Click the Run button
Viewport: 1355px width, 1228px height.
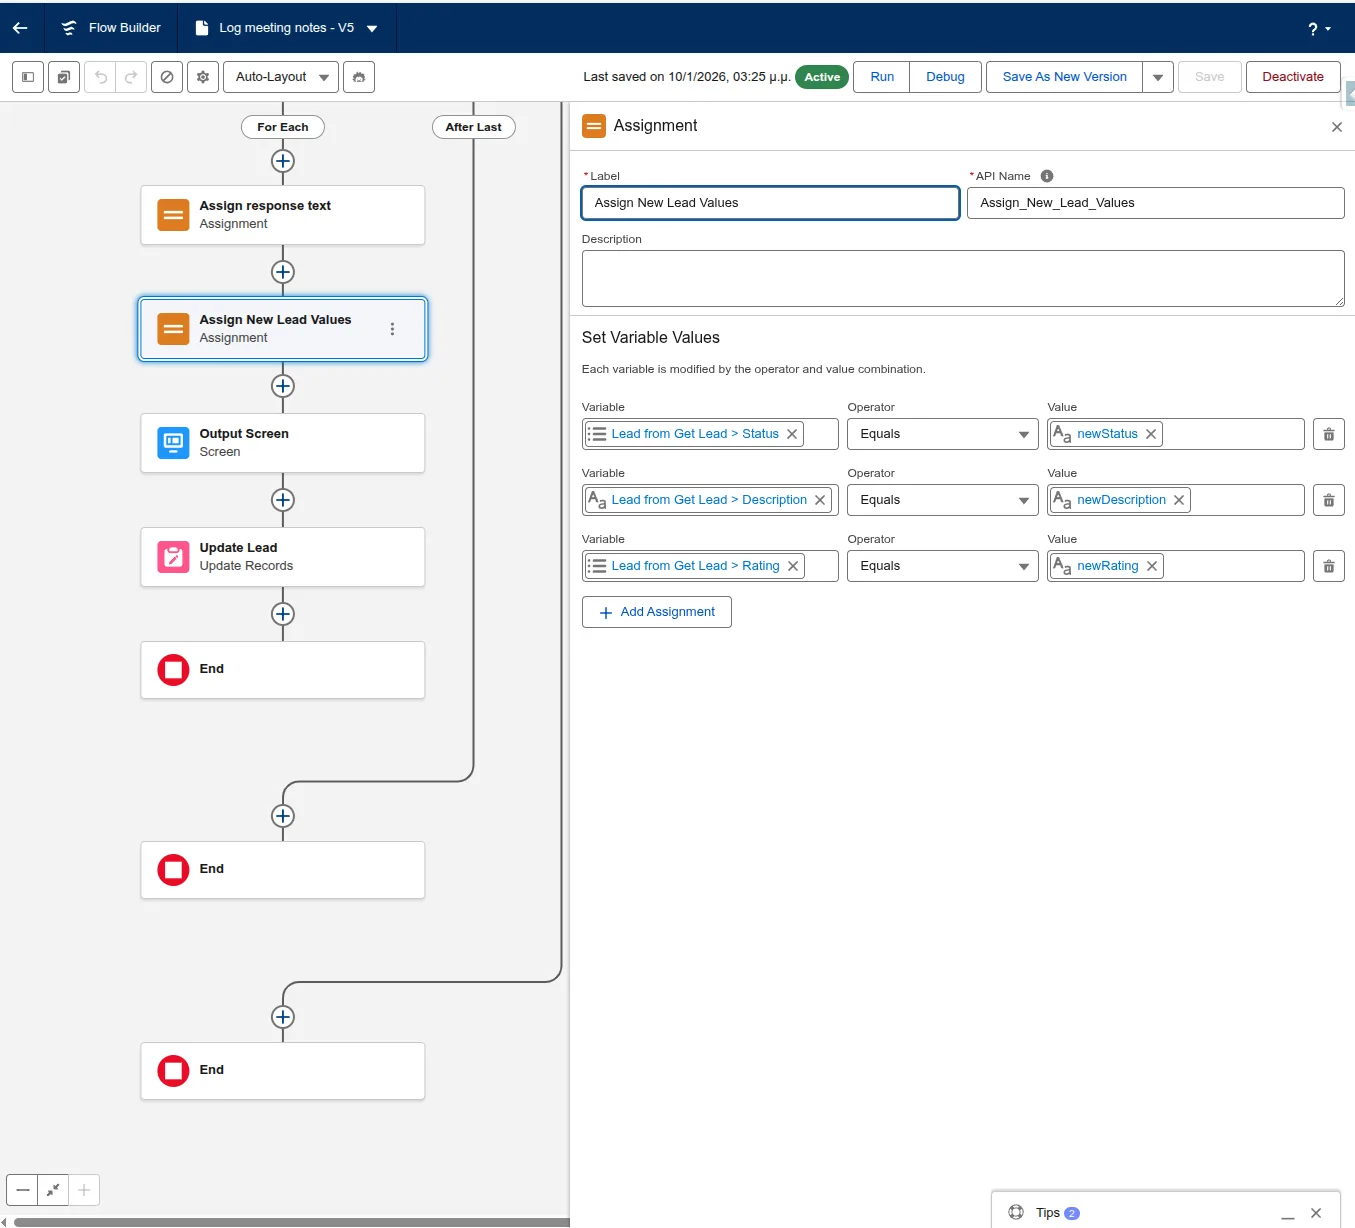point(881,77)
